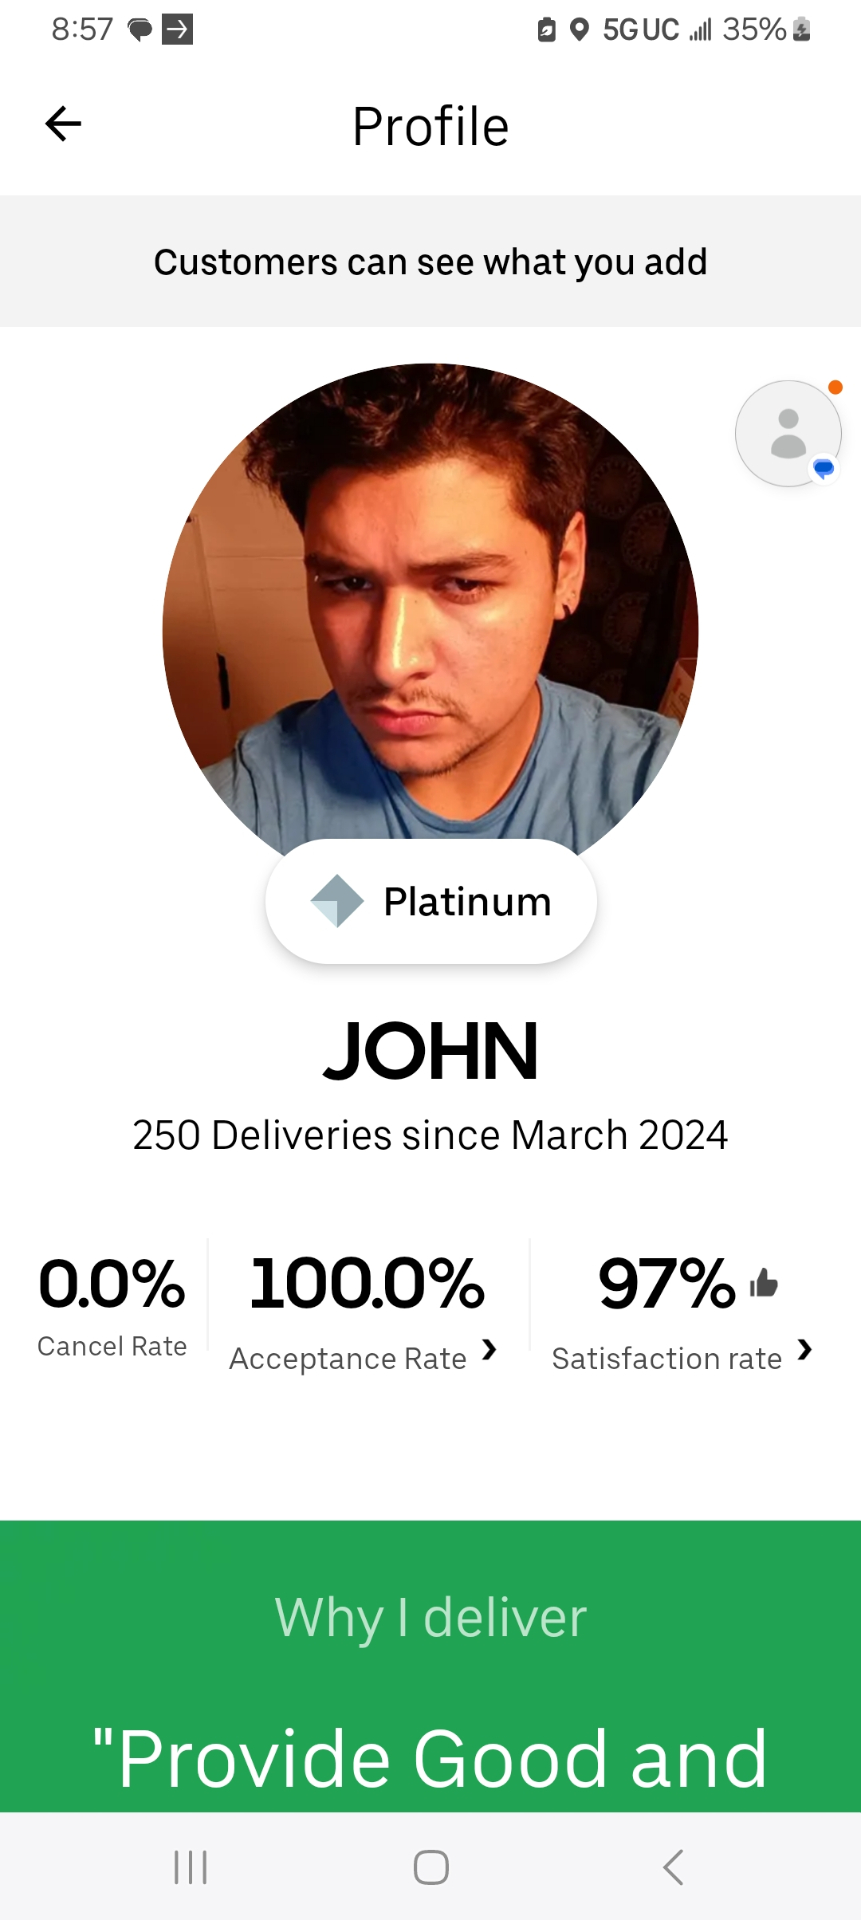861x1920 pixels.
Task: Tap the location pin icon in status bar
Action: pos(581,30)
